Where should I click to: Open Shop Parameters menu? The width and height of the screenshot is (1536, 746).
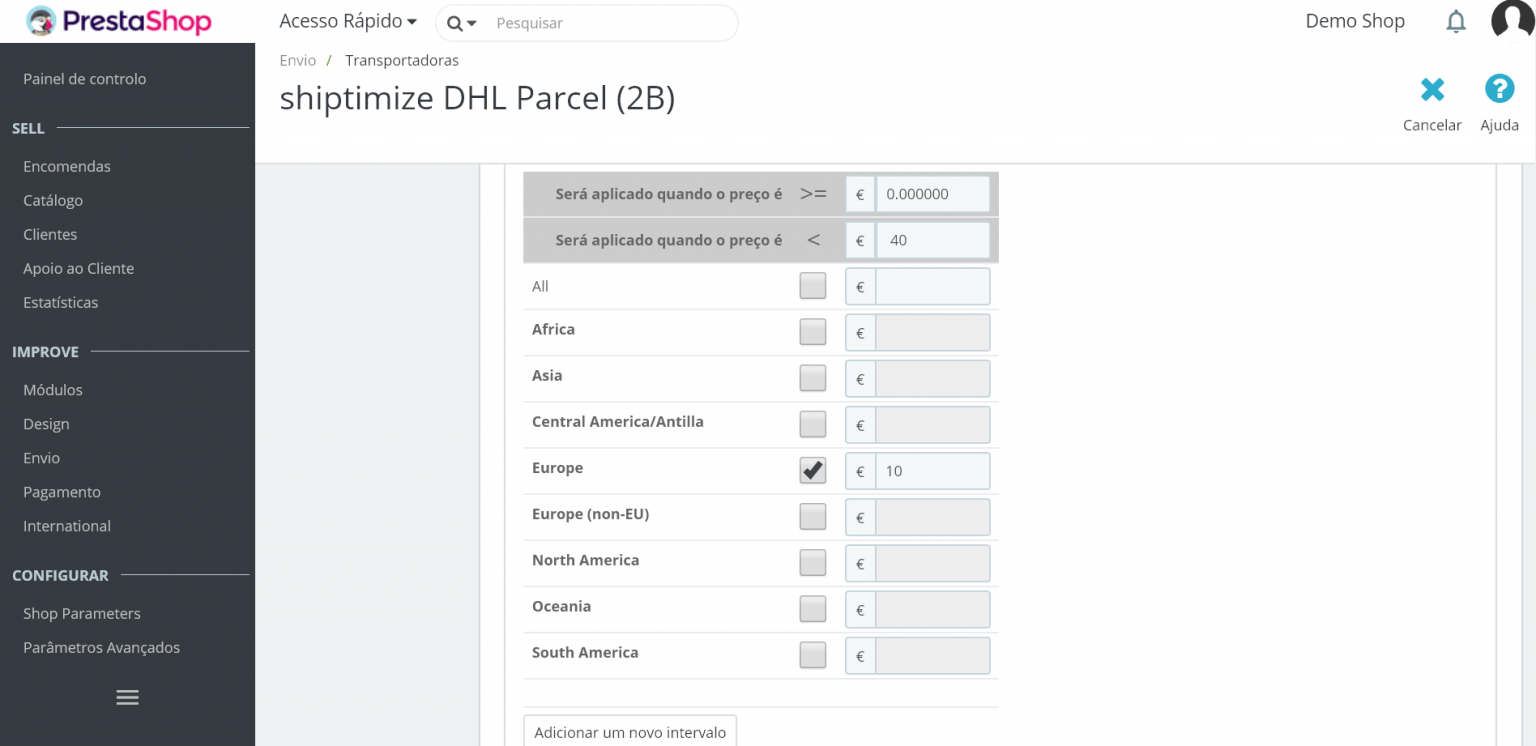[x=82, y=614]
